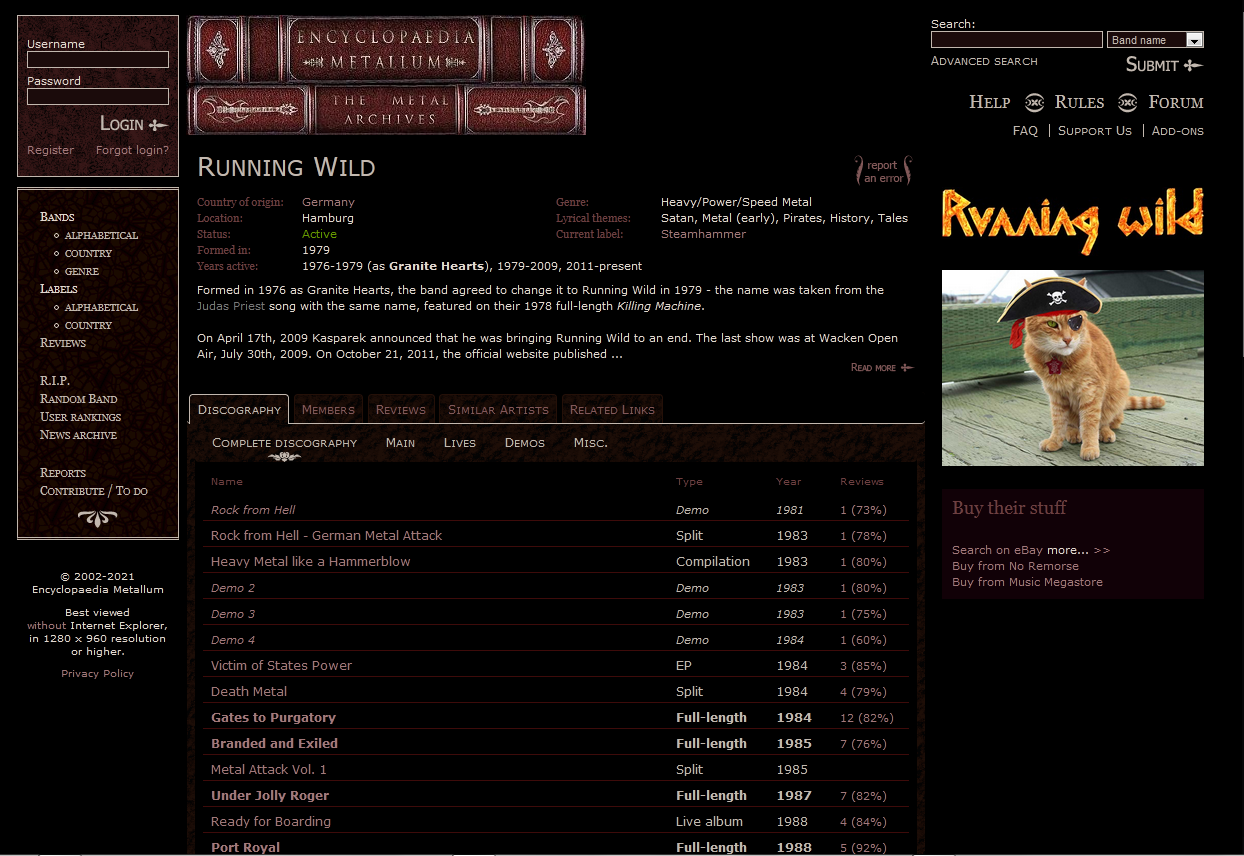Select the Main discography sub-tab
The image size is (1244, 856).
coord(400,442)
